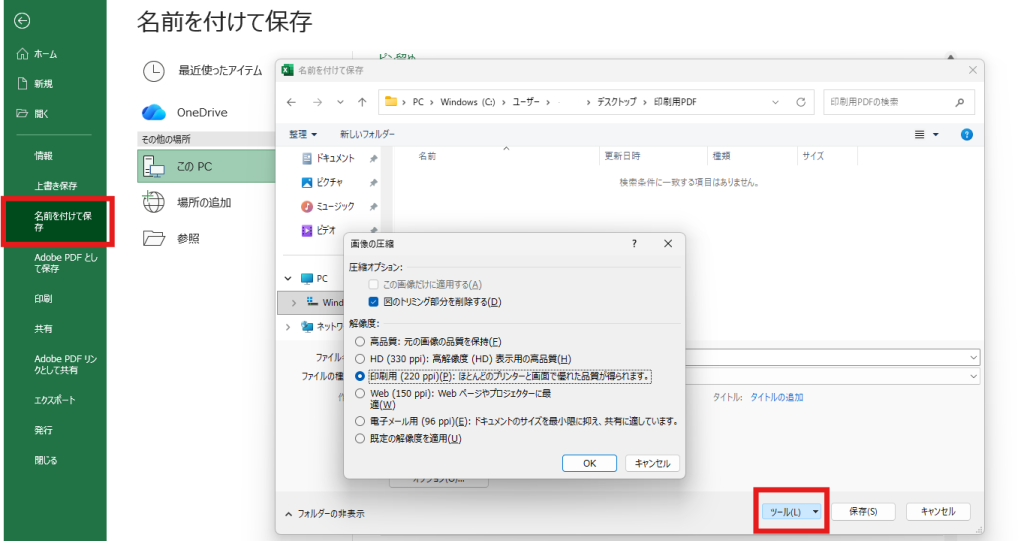Click the Windows (C:) breadcrumb segment
The width and height of the screenshot is (1024, 541).
[x=468, y=102]
